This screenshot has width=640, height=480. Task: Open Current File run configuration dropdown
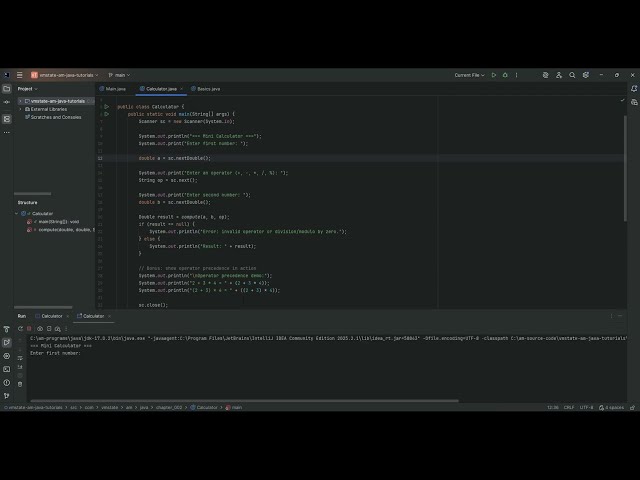tap(469, 75)
